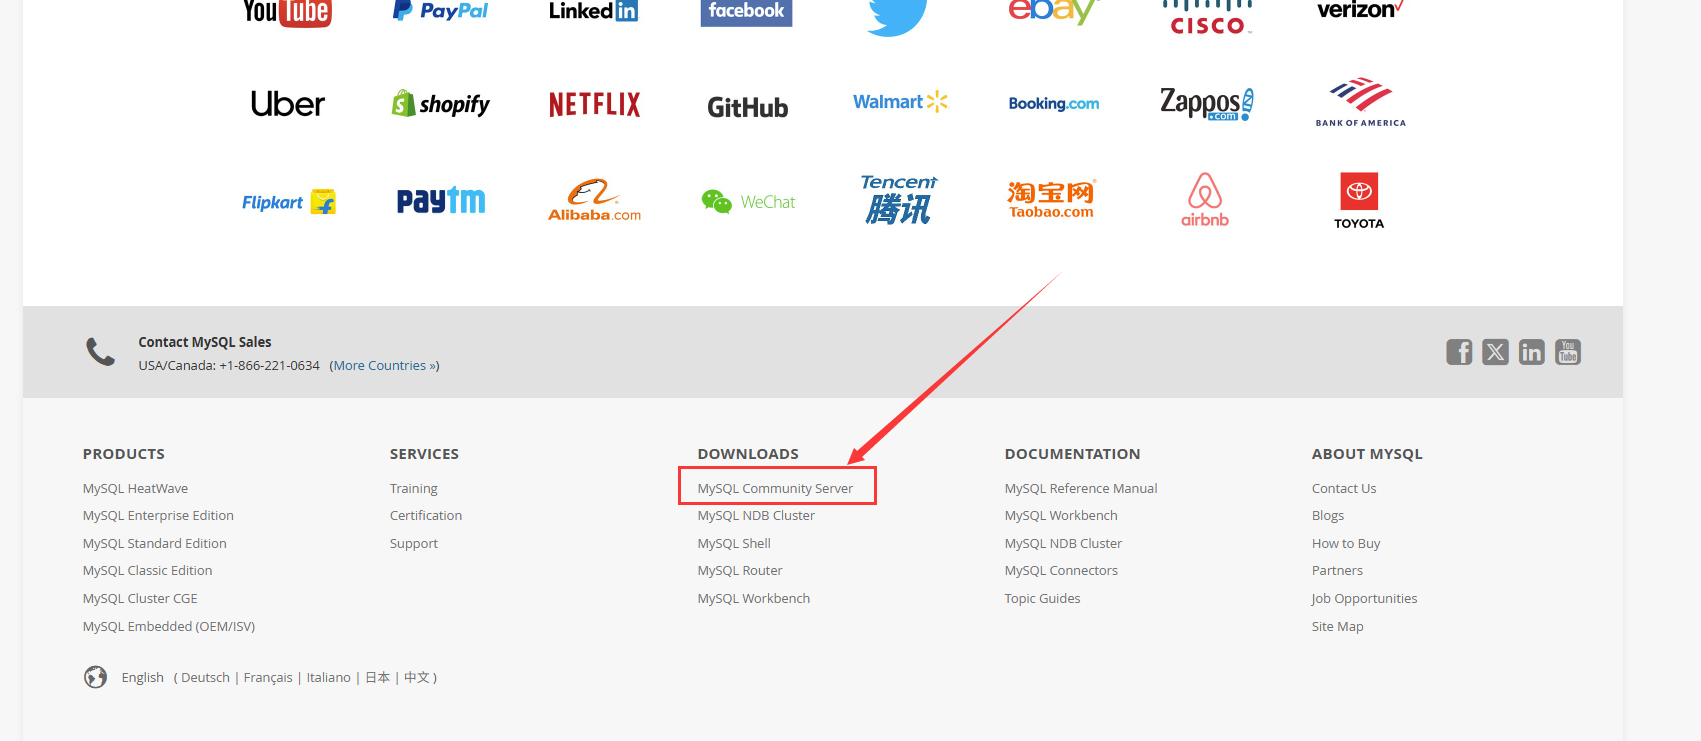Open the Training services link
The height and width of the screenshot is (741, 1701).
click(413, 489)
